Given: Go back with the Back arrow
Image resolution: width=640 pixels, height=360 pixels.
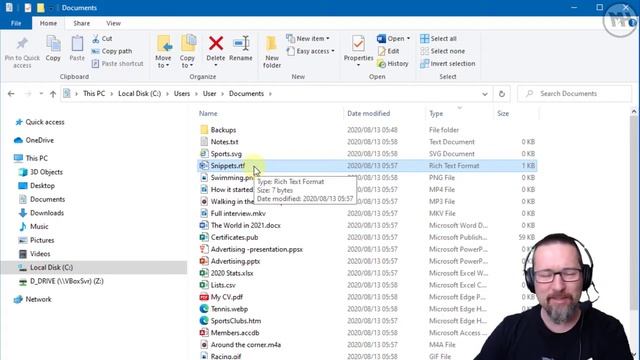Looking at the screenshot, I should (11, 94).
